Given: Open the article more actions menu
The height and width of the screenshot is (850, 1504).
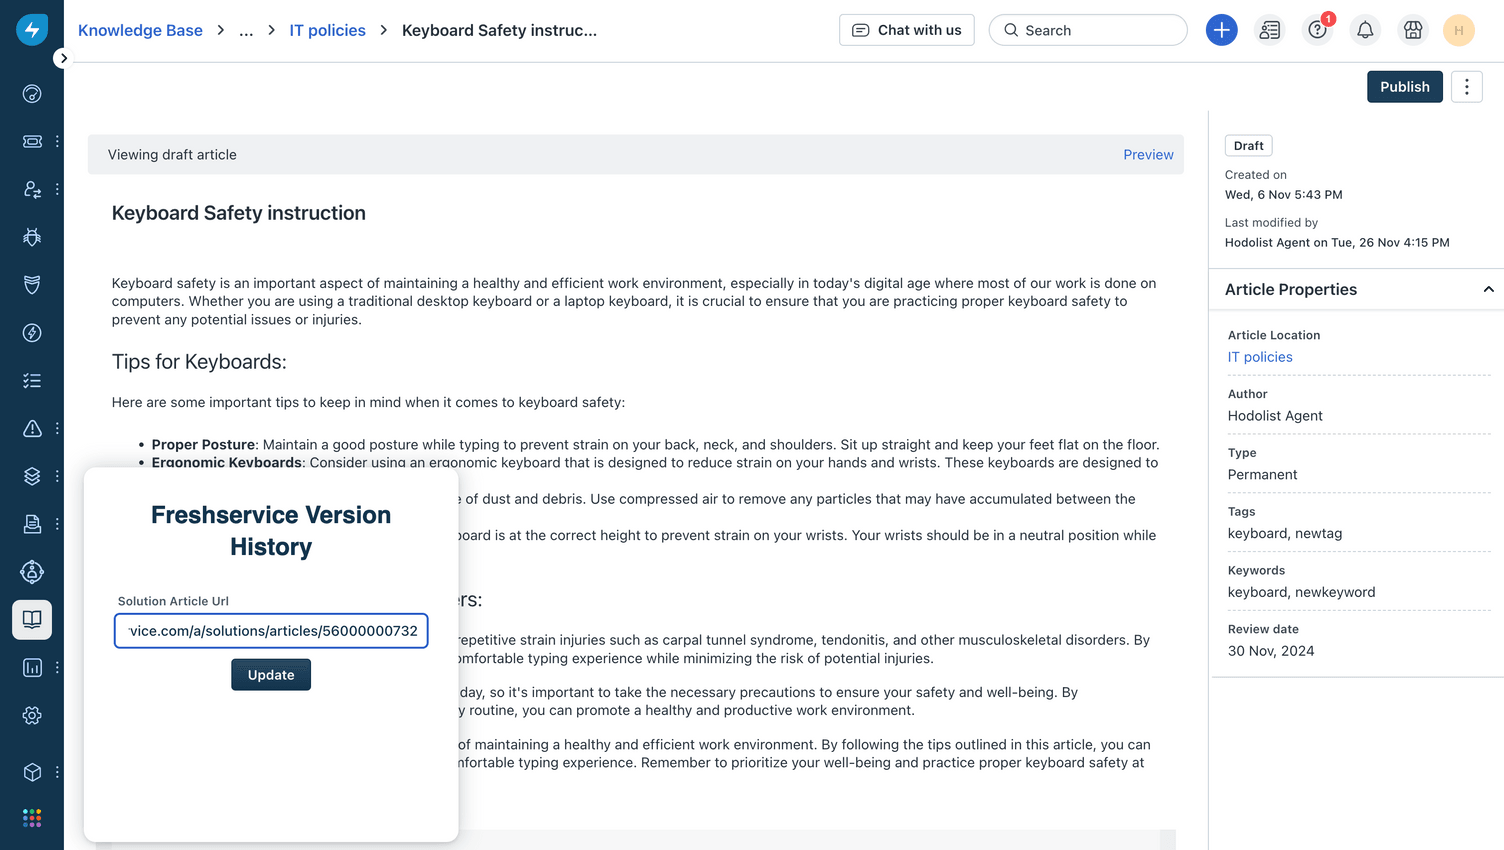Looking at the screenshot, I should coord(1467,87).
